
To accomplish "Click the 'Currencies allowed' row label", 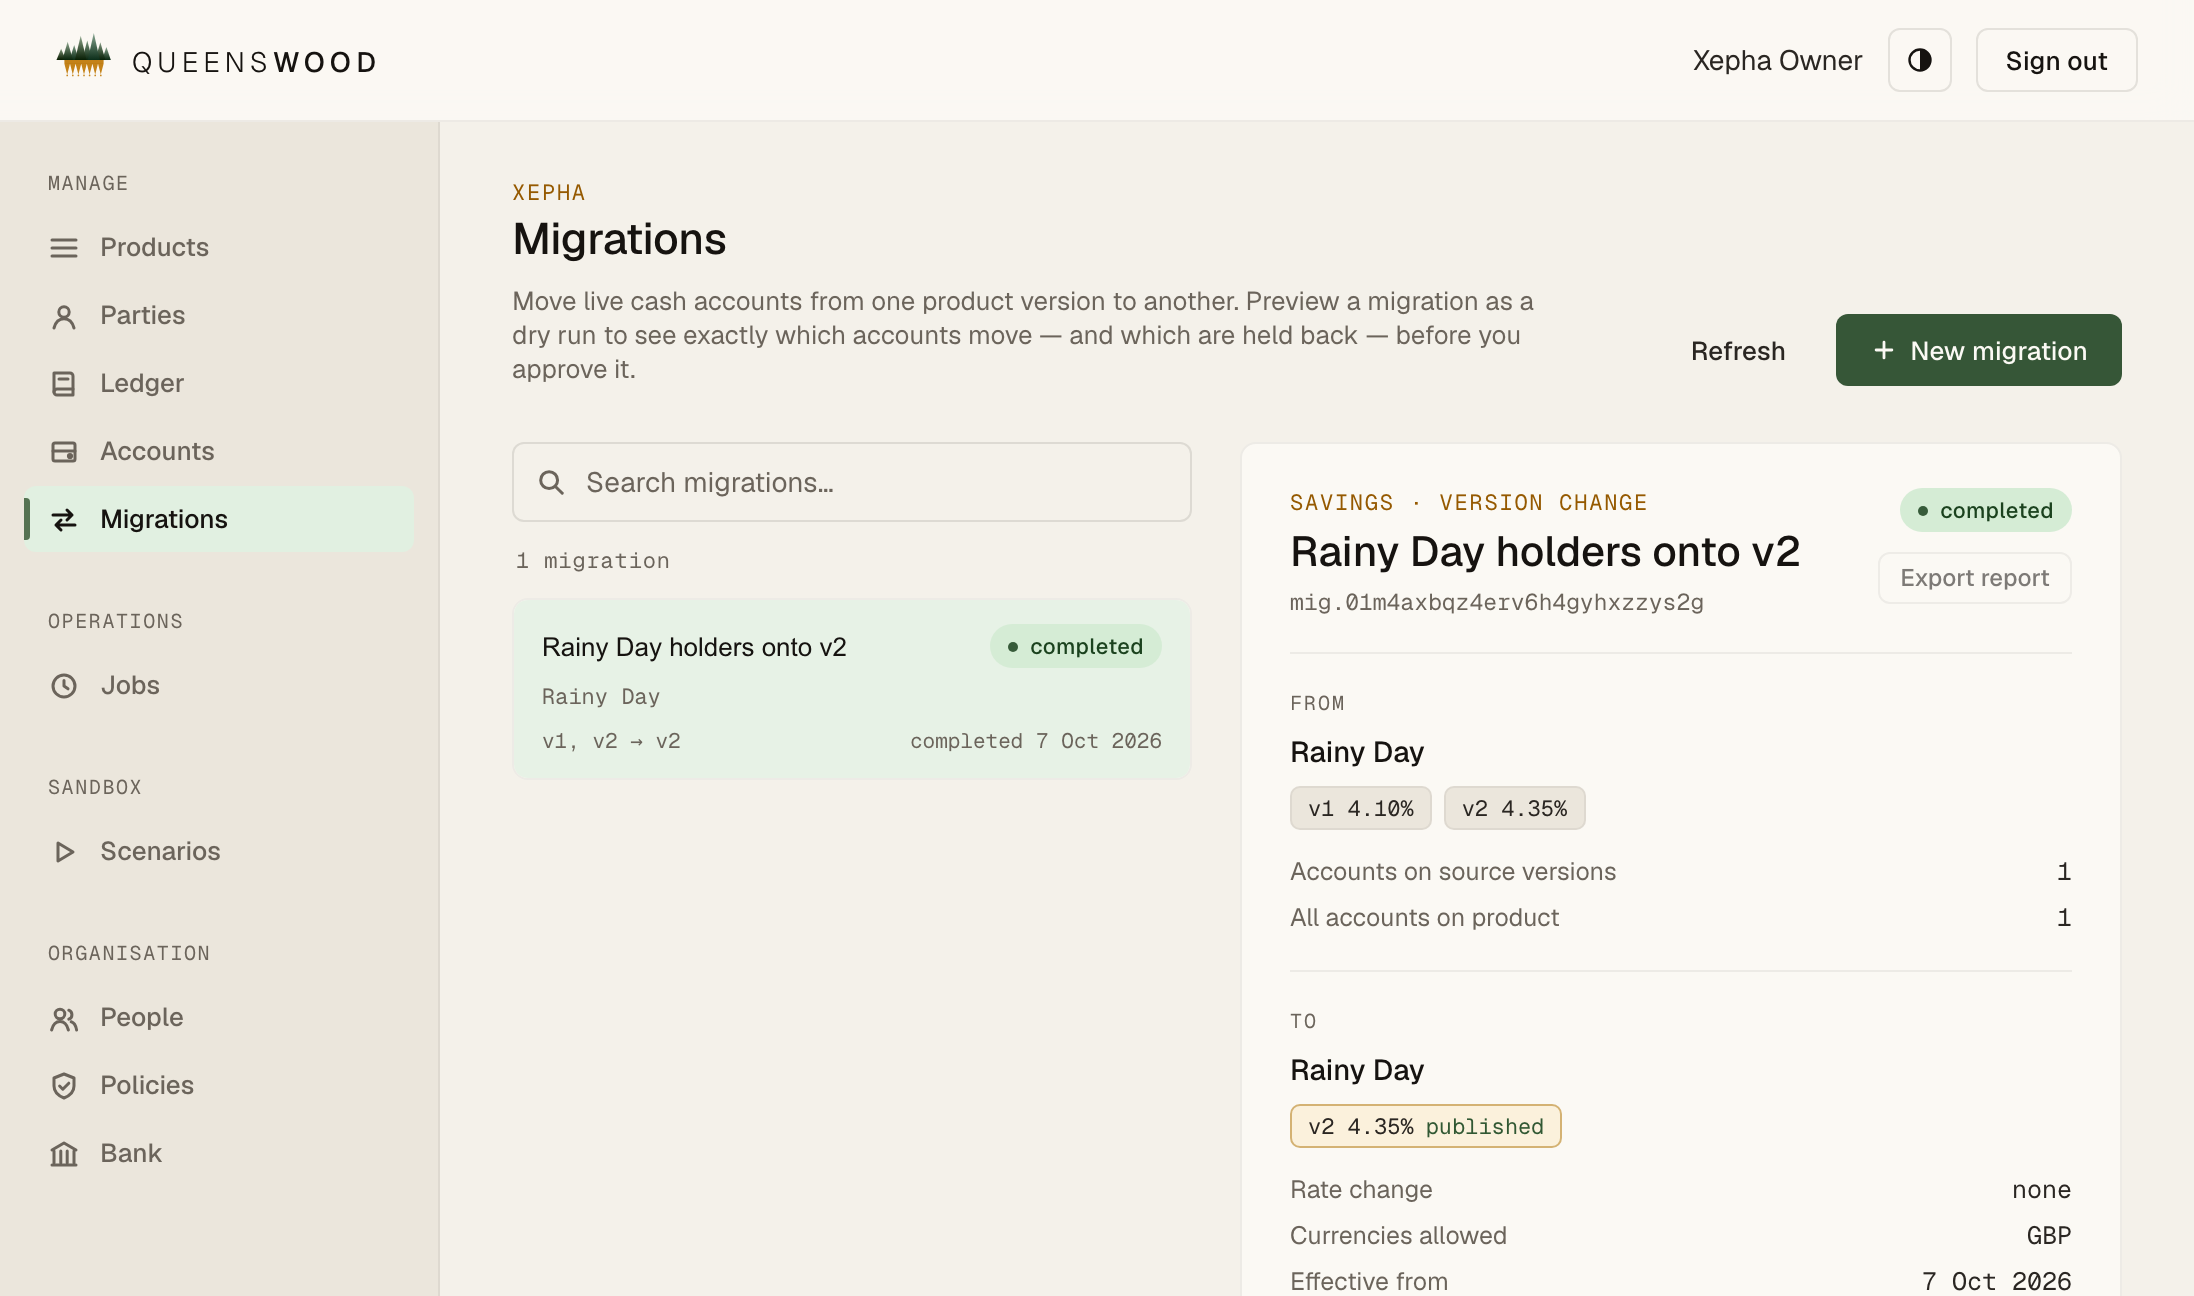I will (x=1398, y=1235).
